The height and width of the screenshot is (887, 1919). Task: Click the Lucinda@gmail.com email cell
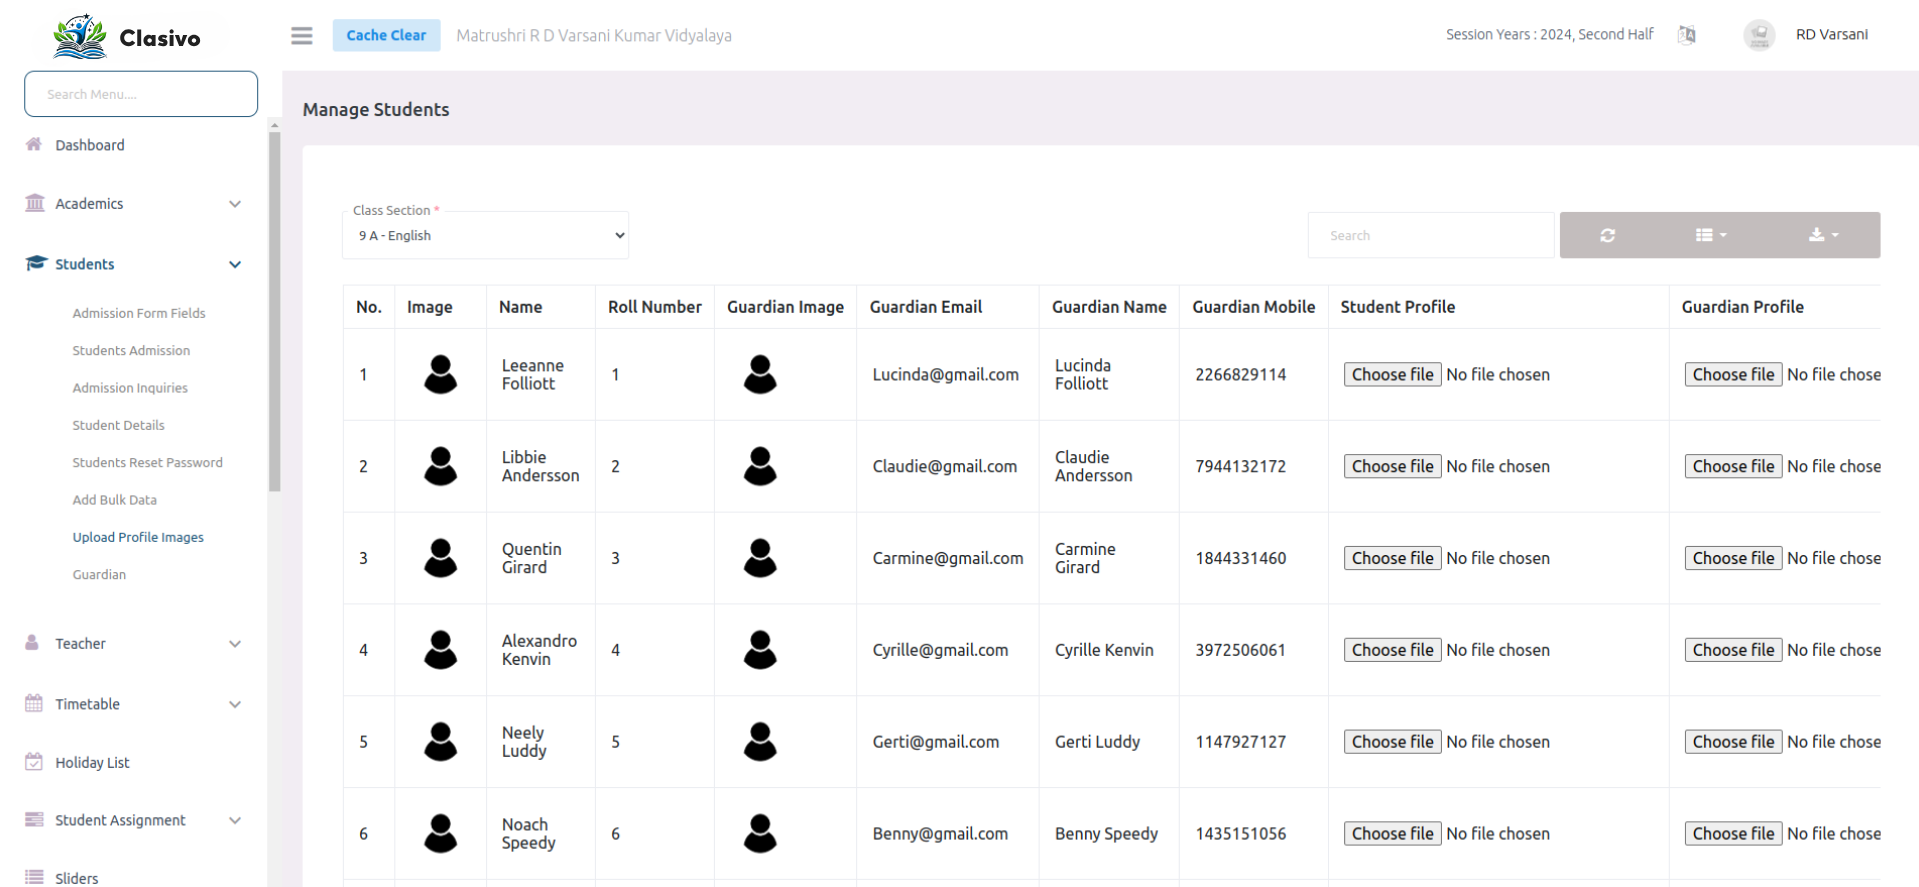pyautogui.click(x=946, y=374)
